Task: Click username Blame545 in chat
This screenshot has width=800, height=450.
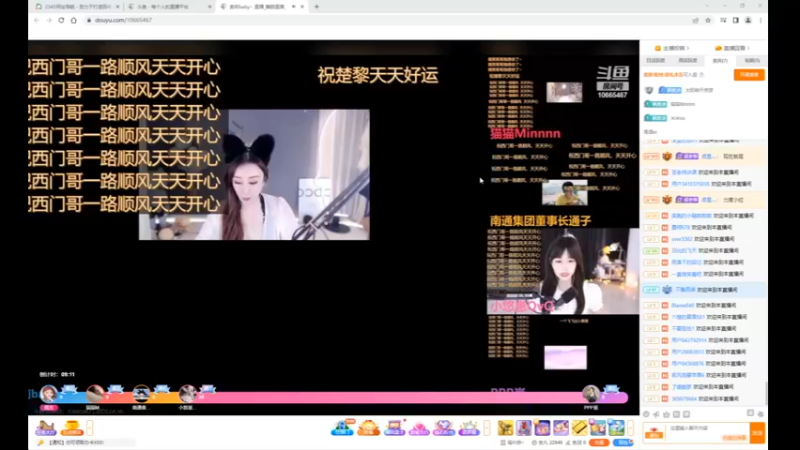Action: point(683,305)
